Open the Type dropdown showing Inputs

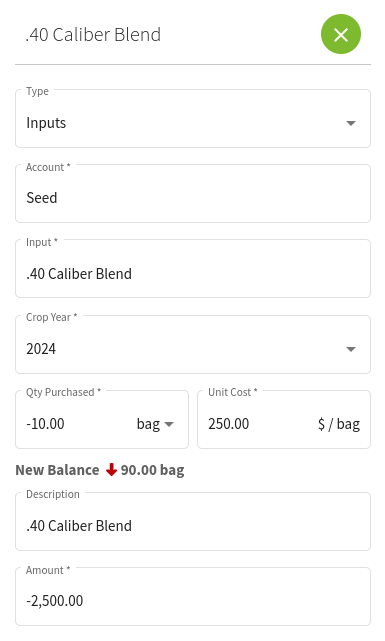pos(193,119)
